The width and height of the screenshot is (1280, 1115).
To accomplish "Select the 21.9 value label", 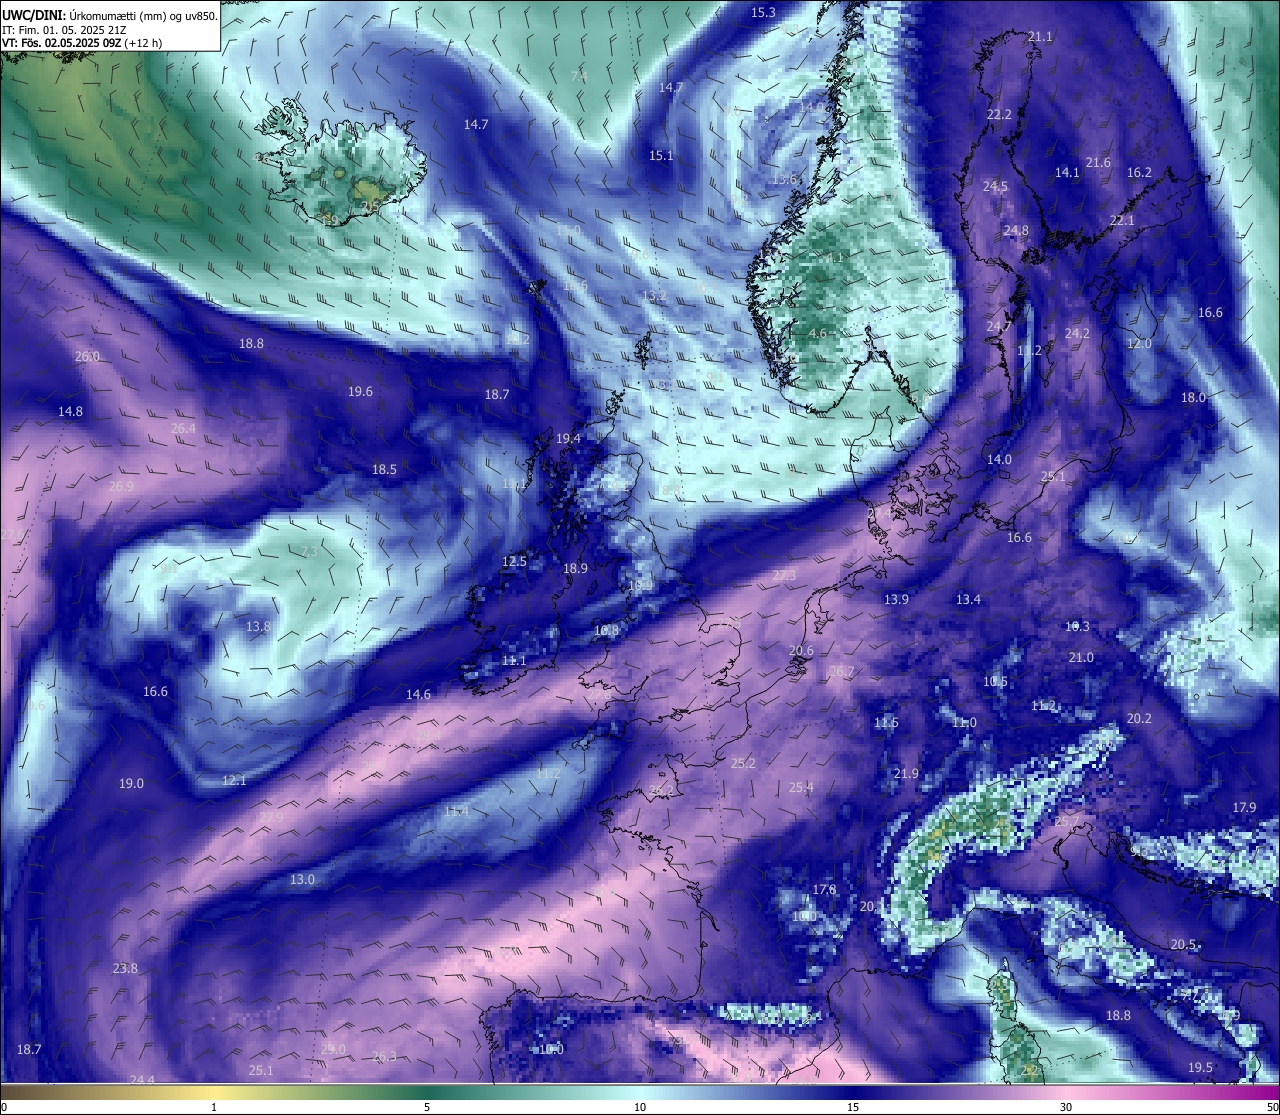I will (x=906, y=773).
